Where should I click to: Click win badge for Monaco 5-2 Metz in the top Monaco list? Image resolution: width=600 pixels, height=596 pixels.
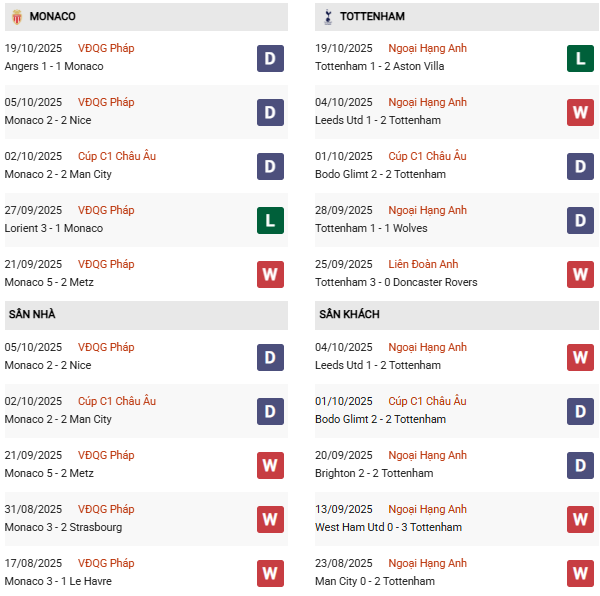(x=270, y=274)
